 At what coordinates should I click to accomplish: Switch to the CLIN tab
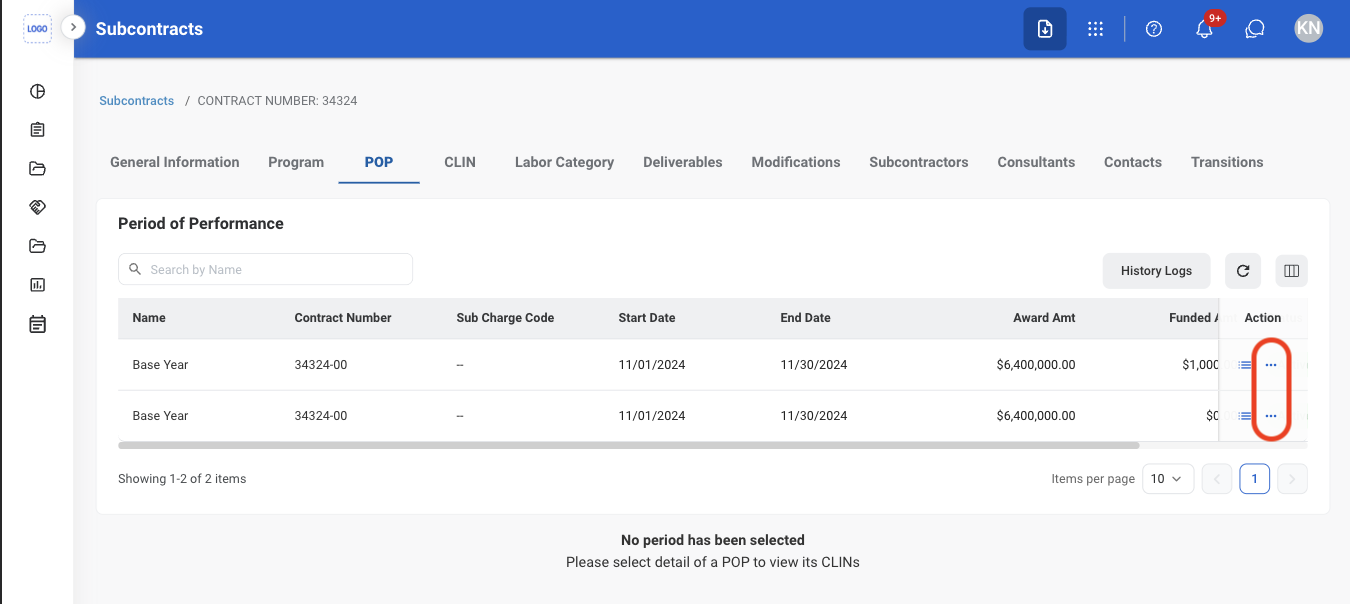click(460, 162)
